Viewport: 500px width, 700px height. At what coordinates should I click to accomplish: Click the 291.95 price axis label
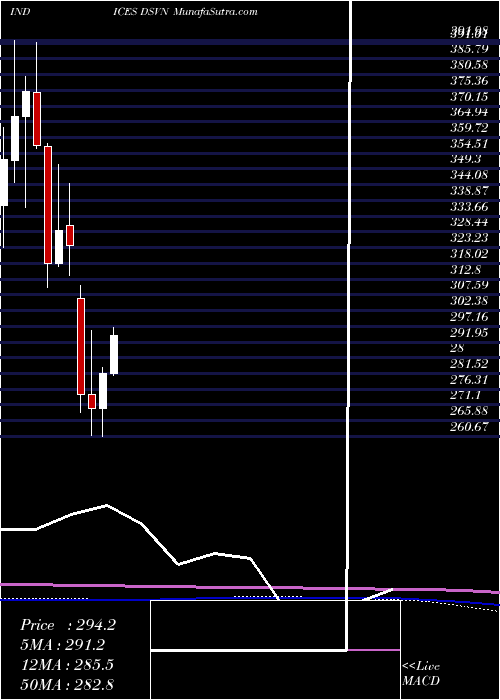point(469,333)
